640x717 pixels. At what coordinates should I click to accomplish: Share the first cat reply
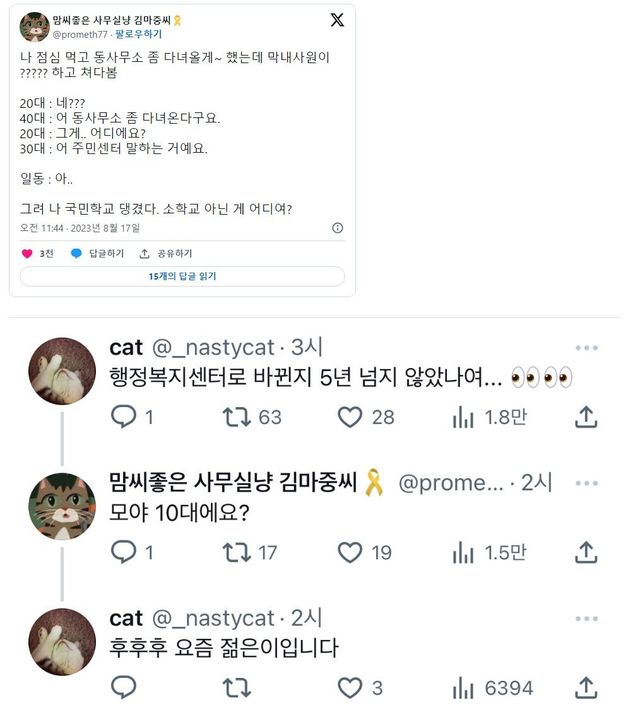587,417
